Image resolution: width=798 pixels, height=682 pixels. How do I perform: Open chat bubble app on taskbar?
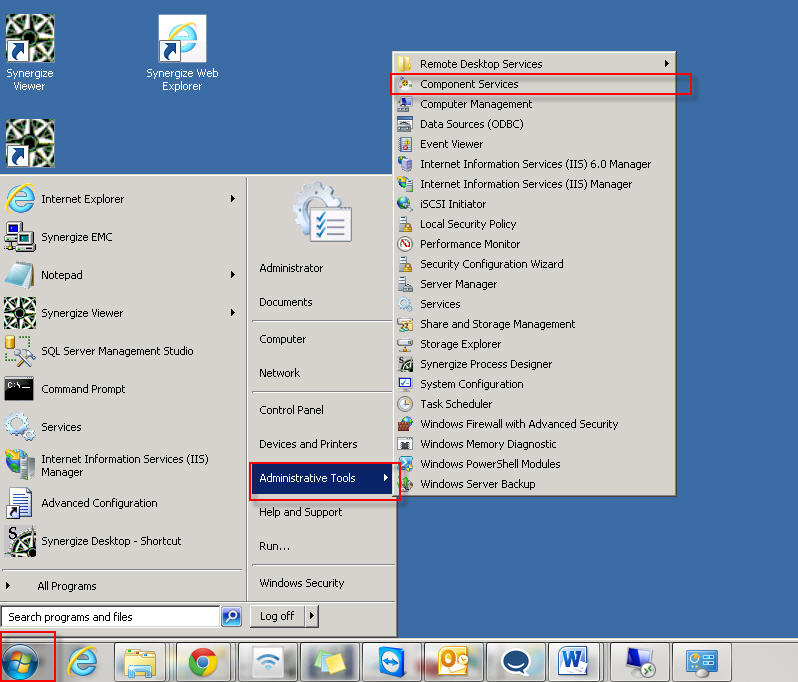point(516,662)
